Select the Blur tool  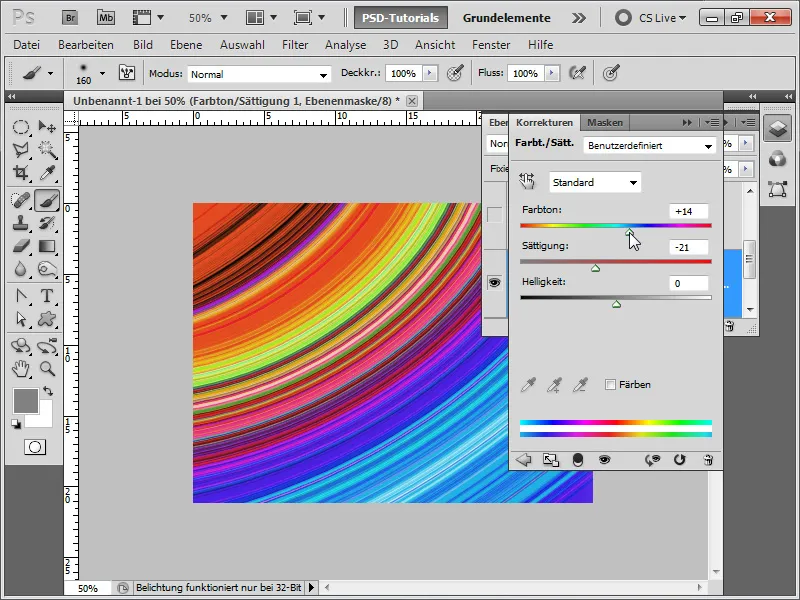(x=20, y=269)
